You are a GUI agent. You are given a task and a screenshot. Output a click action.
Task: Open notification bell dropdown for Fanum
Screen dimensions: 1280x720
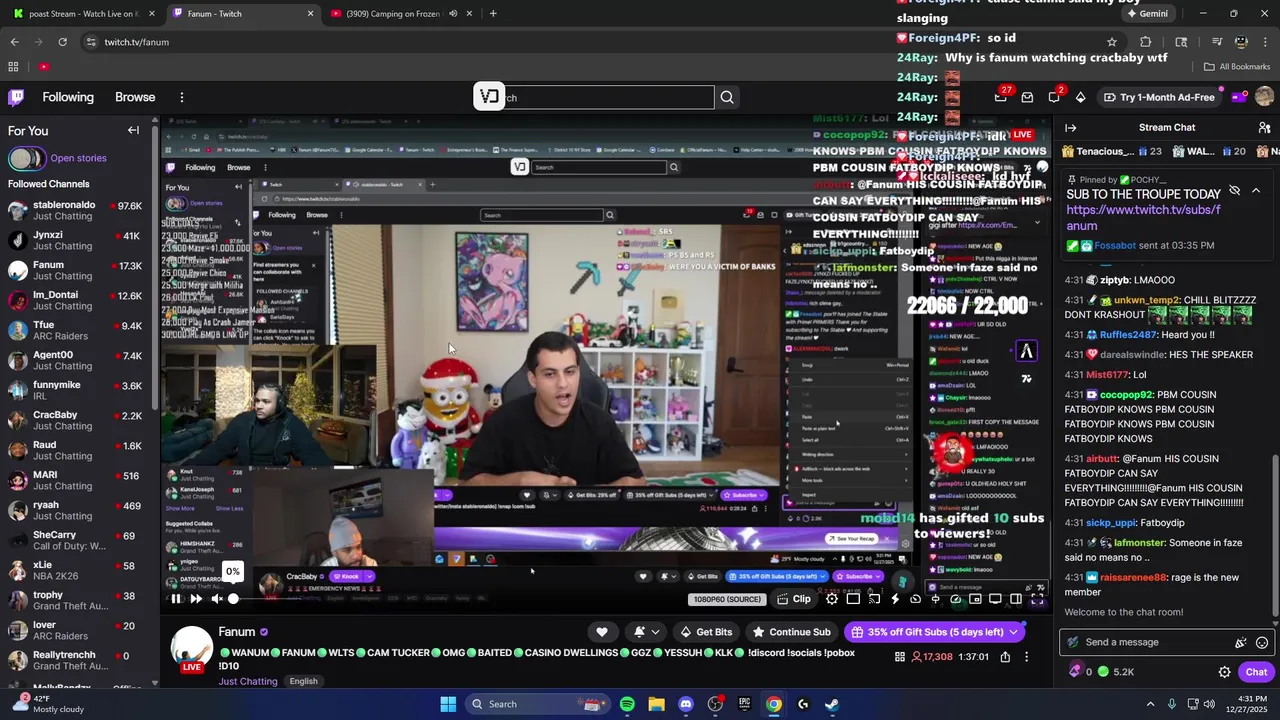coord(646,632)
